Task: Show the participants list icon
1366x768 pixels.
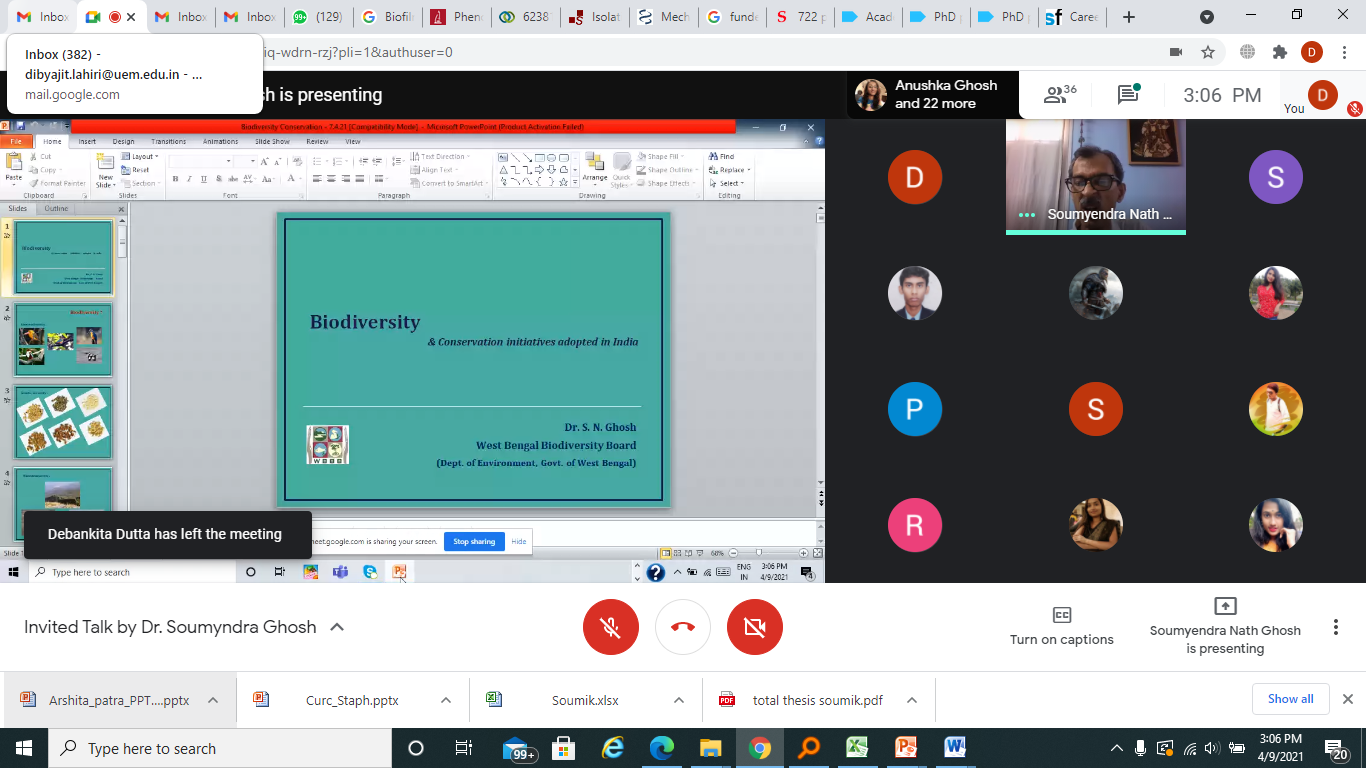Action: point(1058,95)
